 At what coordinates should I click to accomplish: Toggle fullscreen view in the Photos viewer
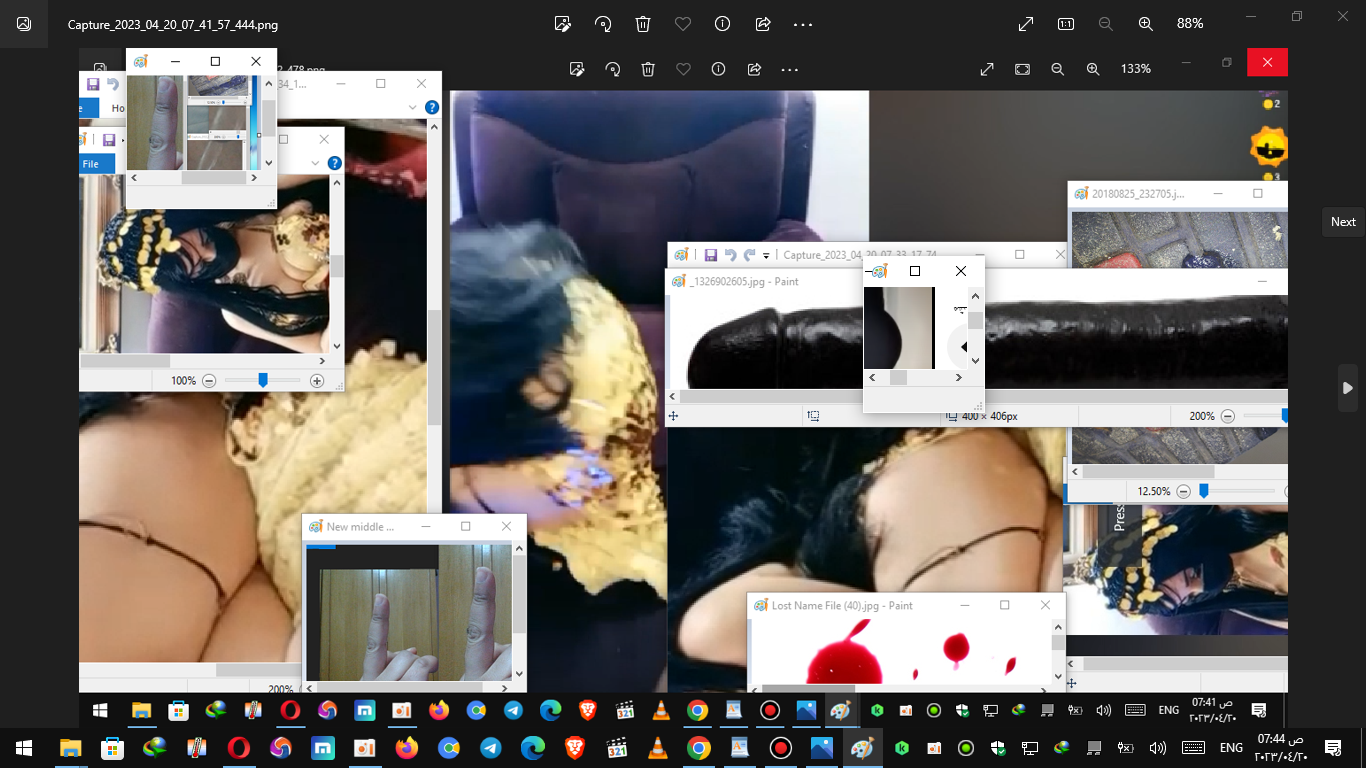pos(1025,23)
